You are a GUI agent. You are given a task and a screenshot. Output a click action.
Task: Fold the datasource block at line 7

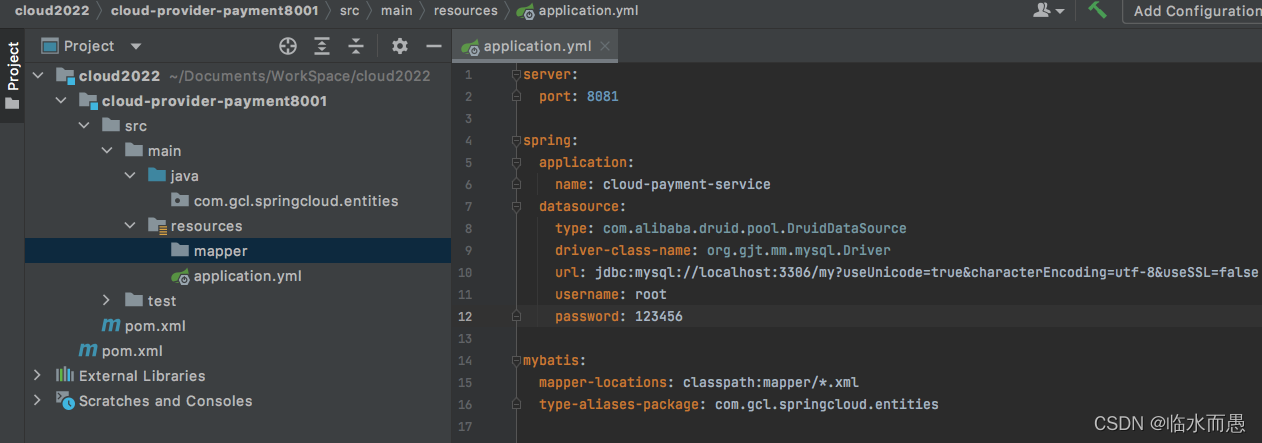point(516,206)
